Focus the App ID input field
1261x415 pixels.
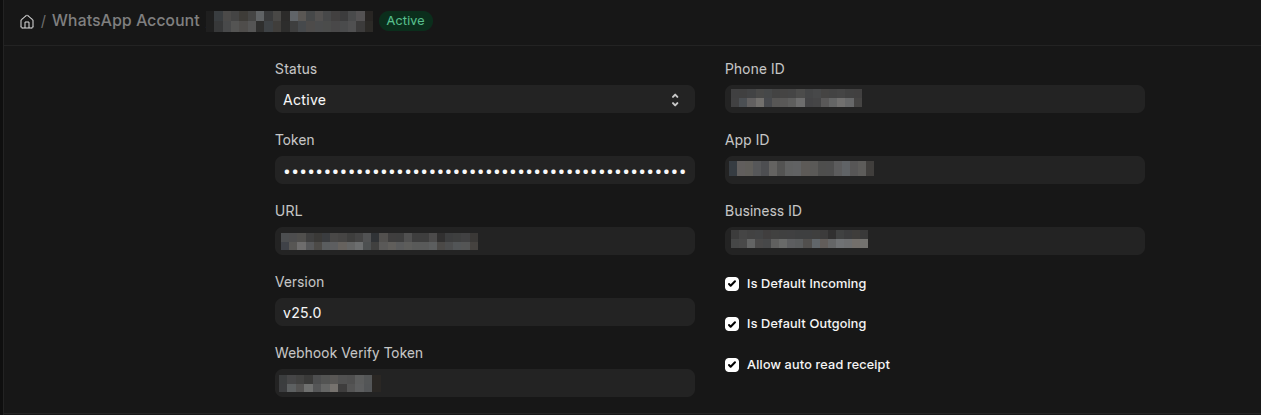[934, 170]
